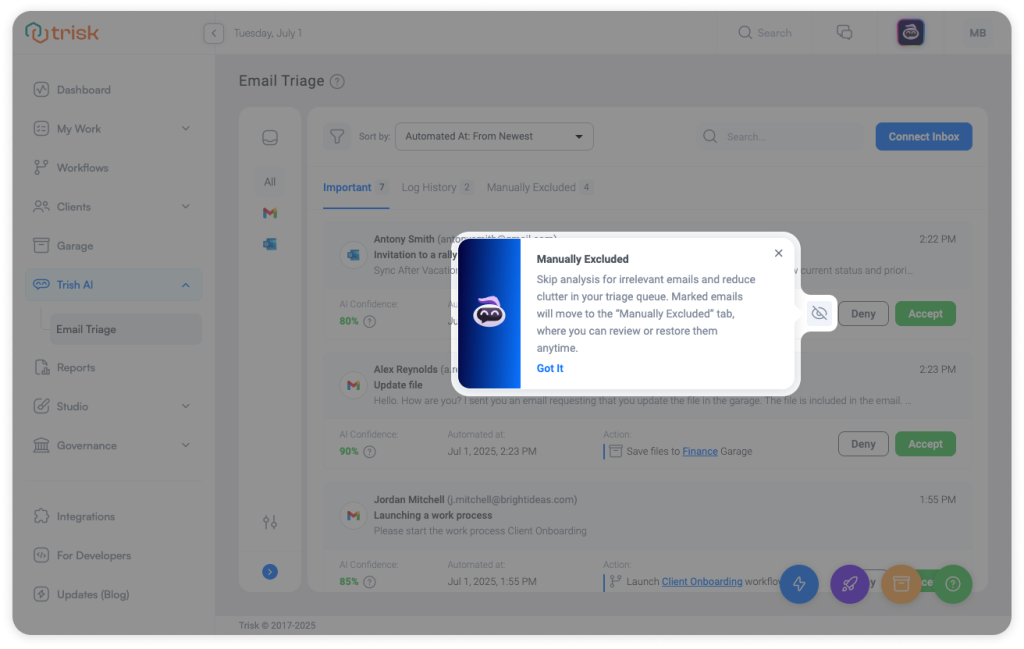This screenshot has height=649, width=1024.
Task: Click the orange archive floating button
Action: [x=901, y=584]
